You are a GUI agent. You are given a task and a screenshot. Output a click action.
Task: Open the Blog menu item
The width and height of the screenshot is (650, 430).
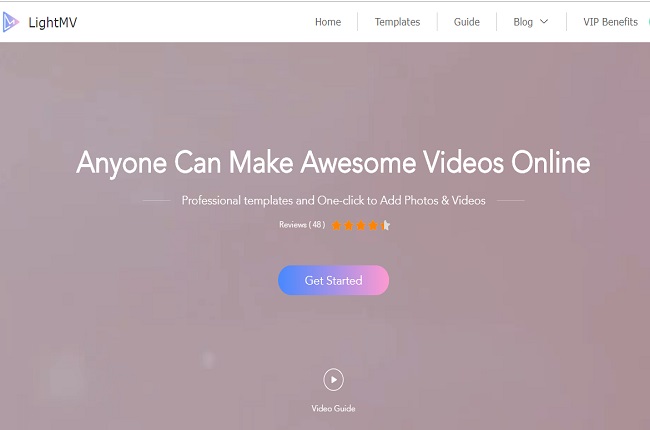[x=523, y=22]
